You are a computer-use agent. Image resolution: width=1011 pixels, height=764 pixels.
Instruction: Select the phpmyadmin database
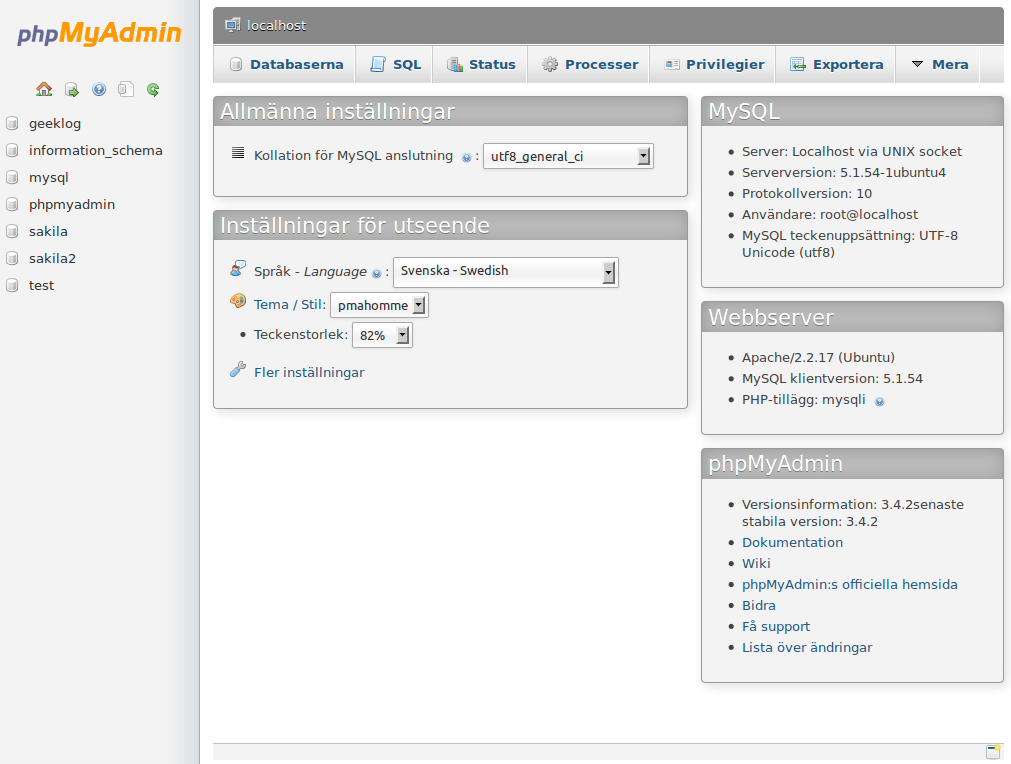[72, 204]
